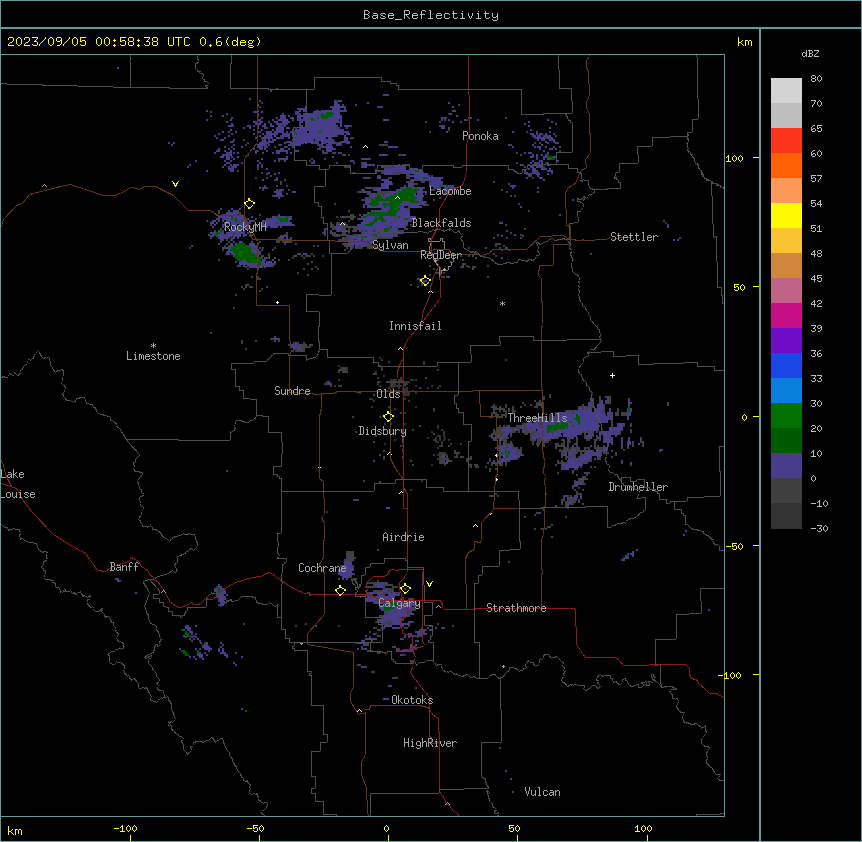Click the purple 36-39 dBZ legend swatch
862x842 pixels.
786,341
